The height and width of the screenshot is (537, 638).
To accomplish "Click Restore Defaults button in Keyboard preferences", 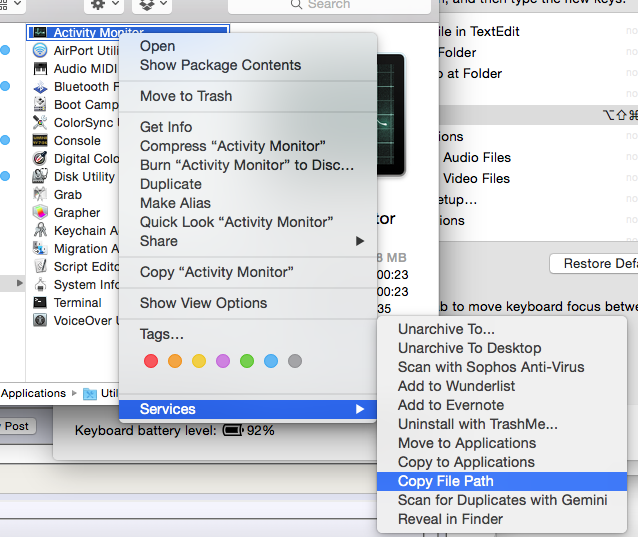I will point(594,264).
